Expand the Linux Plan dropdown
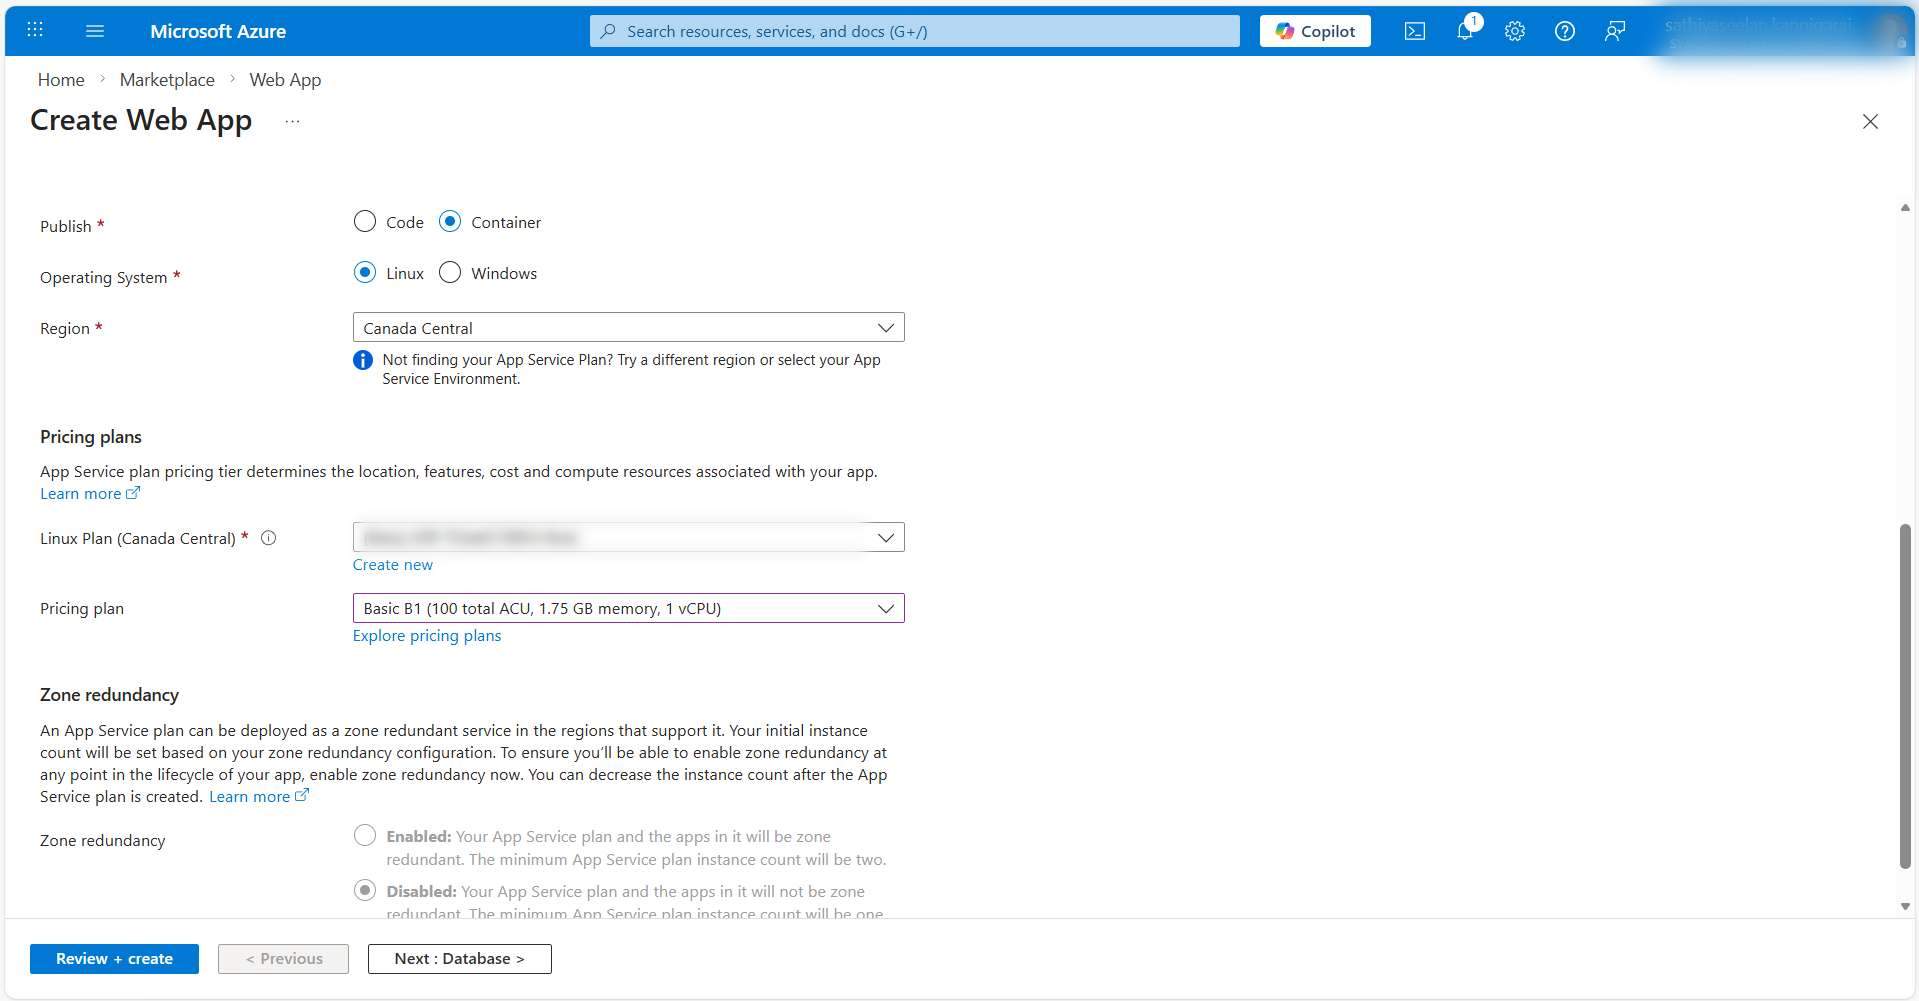This screenshot has width=1919, height=1001. [x=628, y=537]
